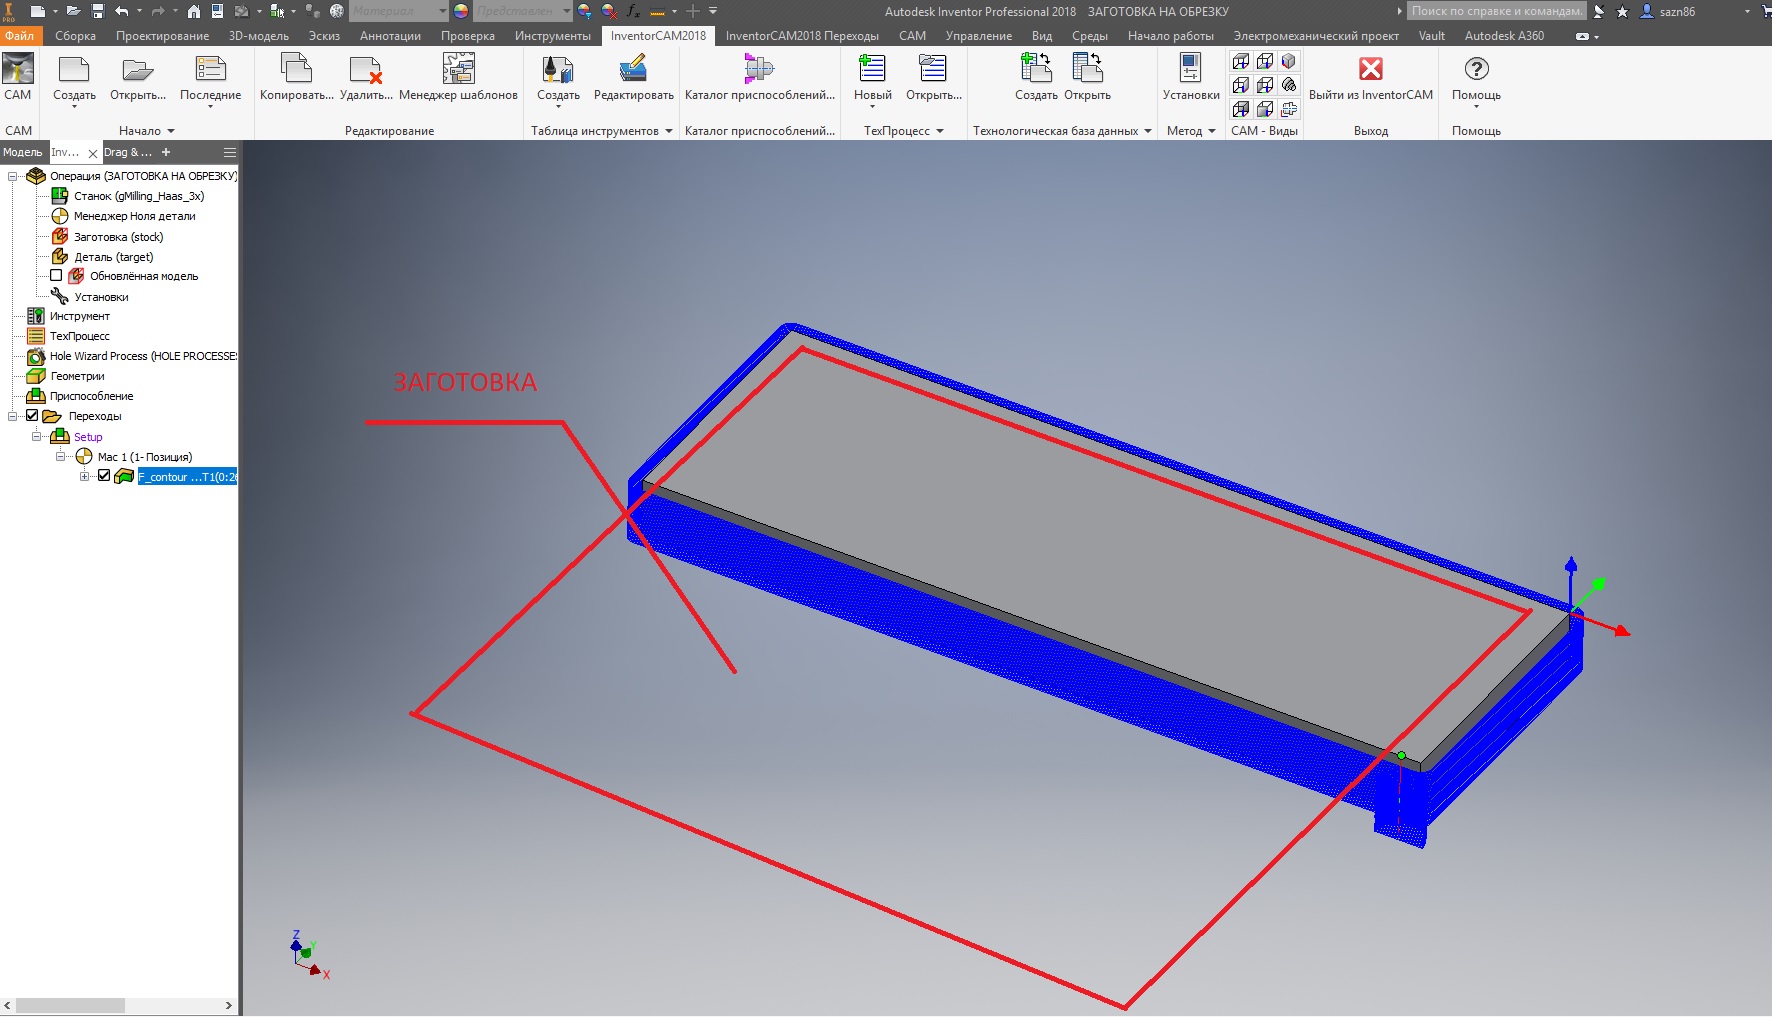The width and height of the screenshot is (1772, 1017).
Task: Select Станок (gMilling_Haas_3x) in the tree
Action: click(139, 196)
